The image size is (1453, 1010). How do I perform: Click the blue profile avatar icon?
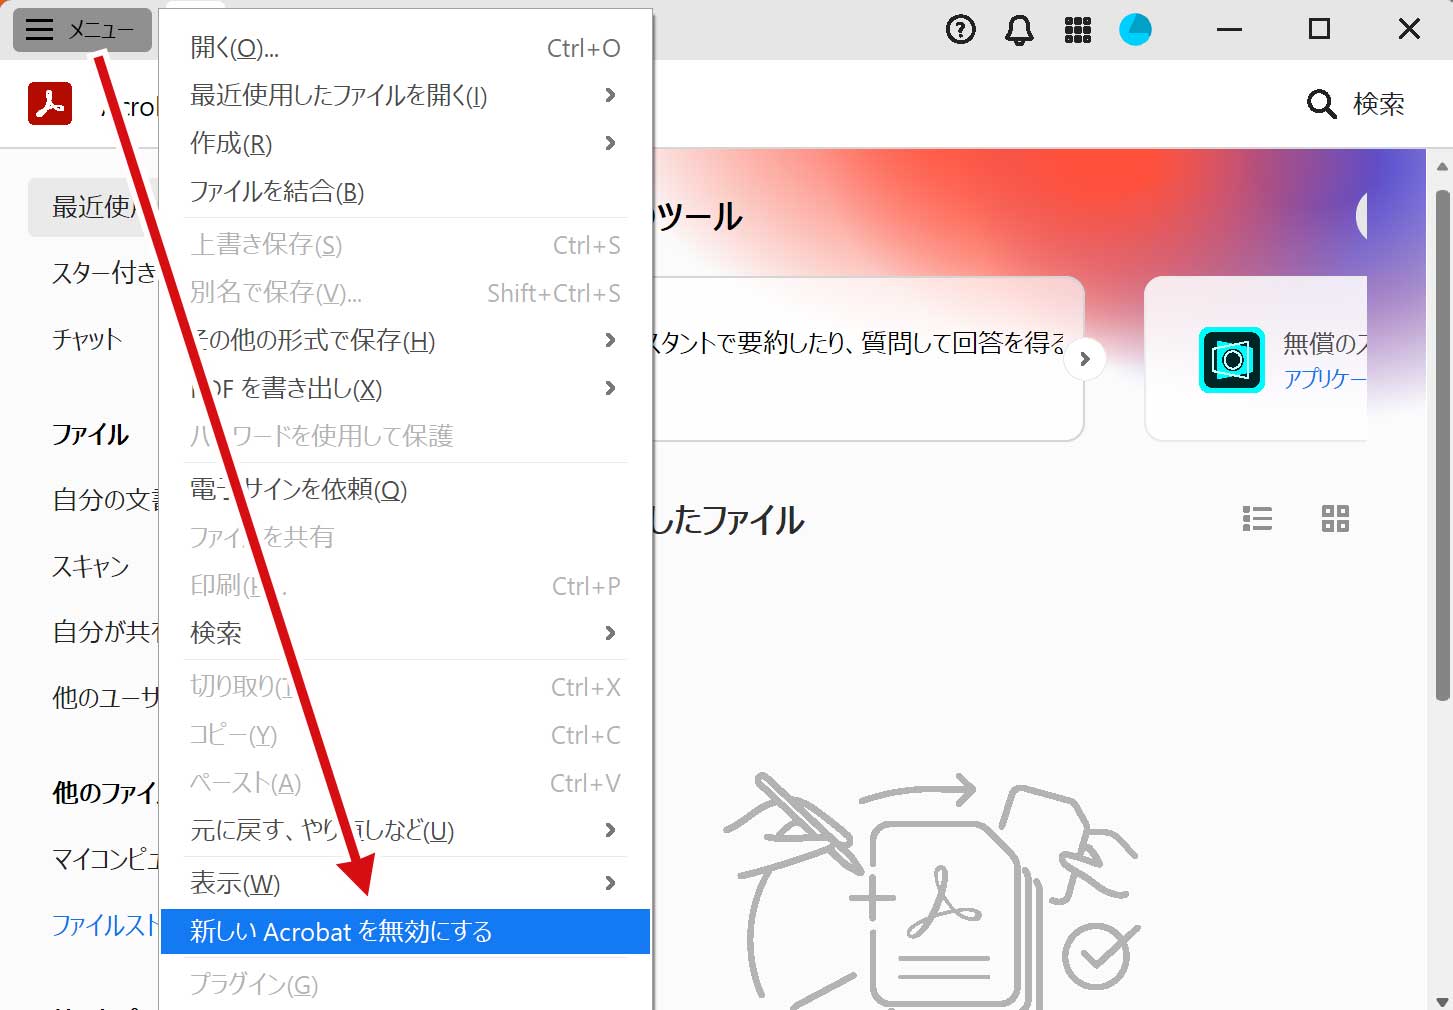1135,30
